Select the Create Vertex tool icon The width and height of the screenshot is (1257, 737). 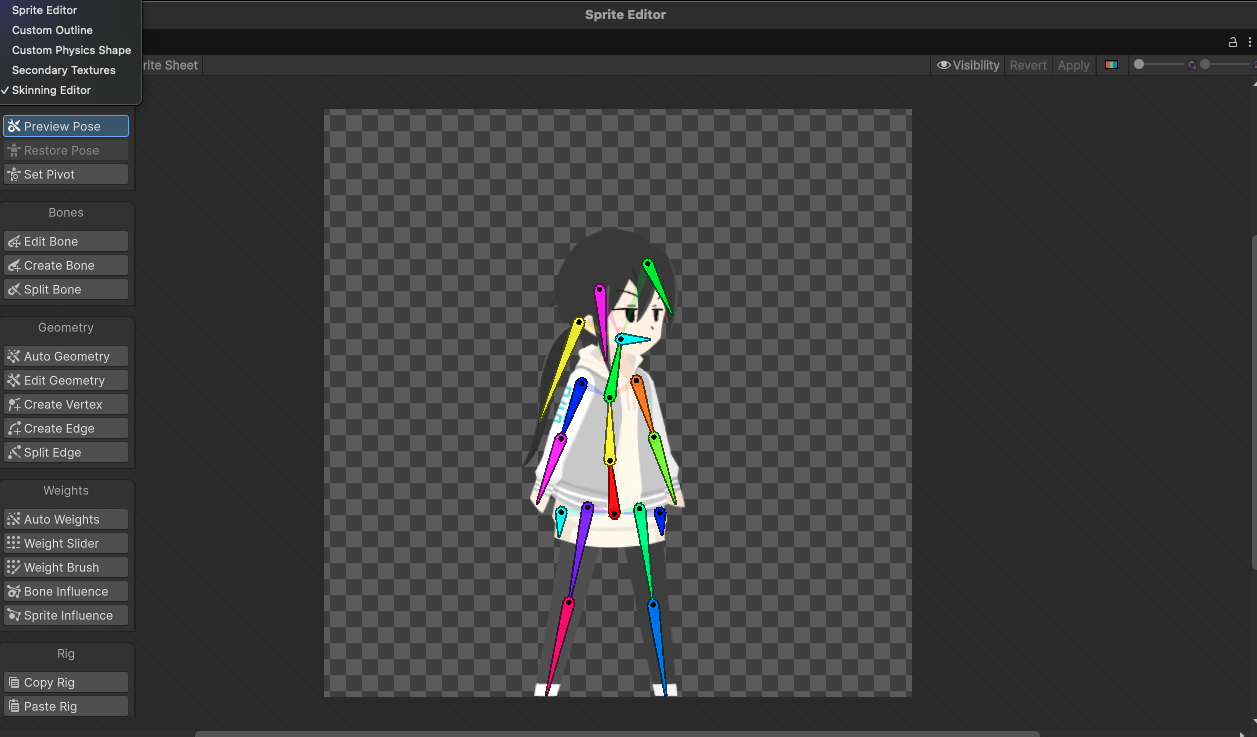pyautogui.click(x=14, y=405)
